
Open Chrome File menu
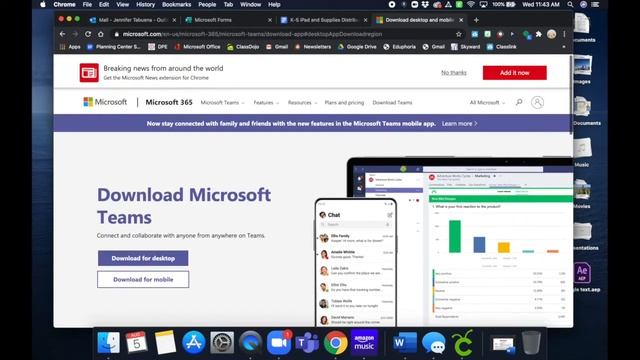87,4
